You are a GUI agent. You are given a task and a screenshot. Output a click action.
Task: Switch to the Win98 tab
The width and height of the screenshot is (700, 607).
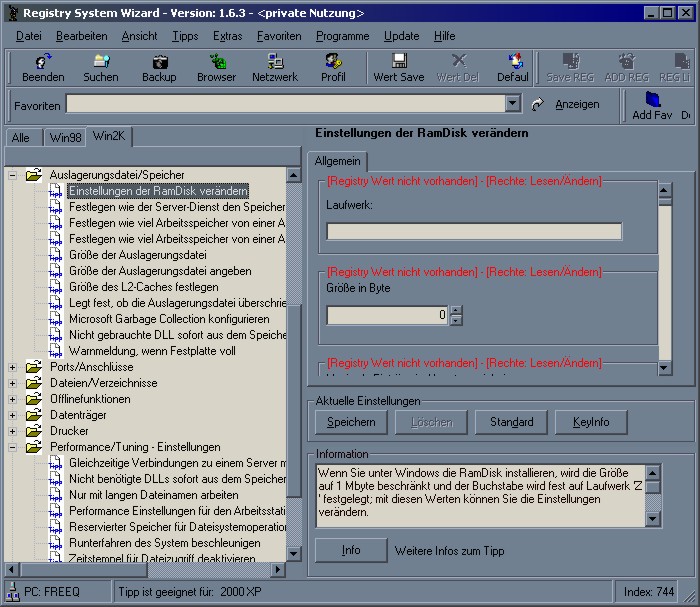(x=65, y=137)
